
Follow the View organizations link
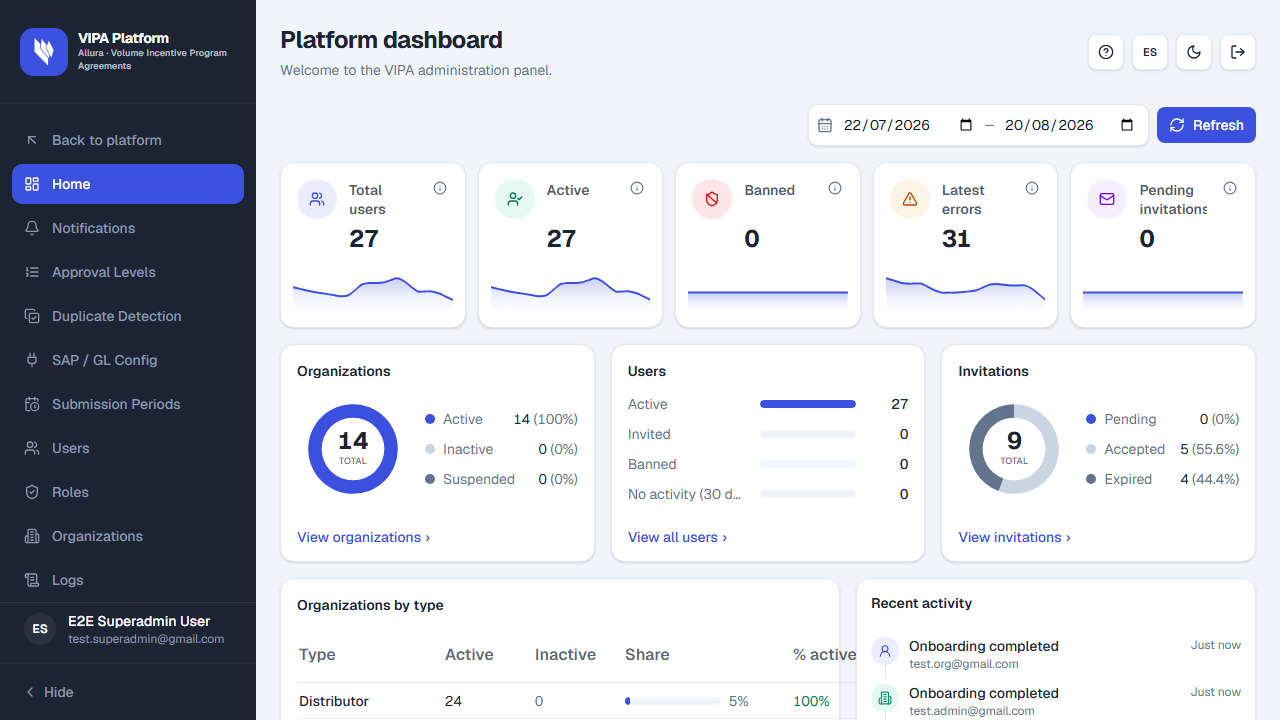coord(363,537)
